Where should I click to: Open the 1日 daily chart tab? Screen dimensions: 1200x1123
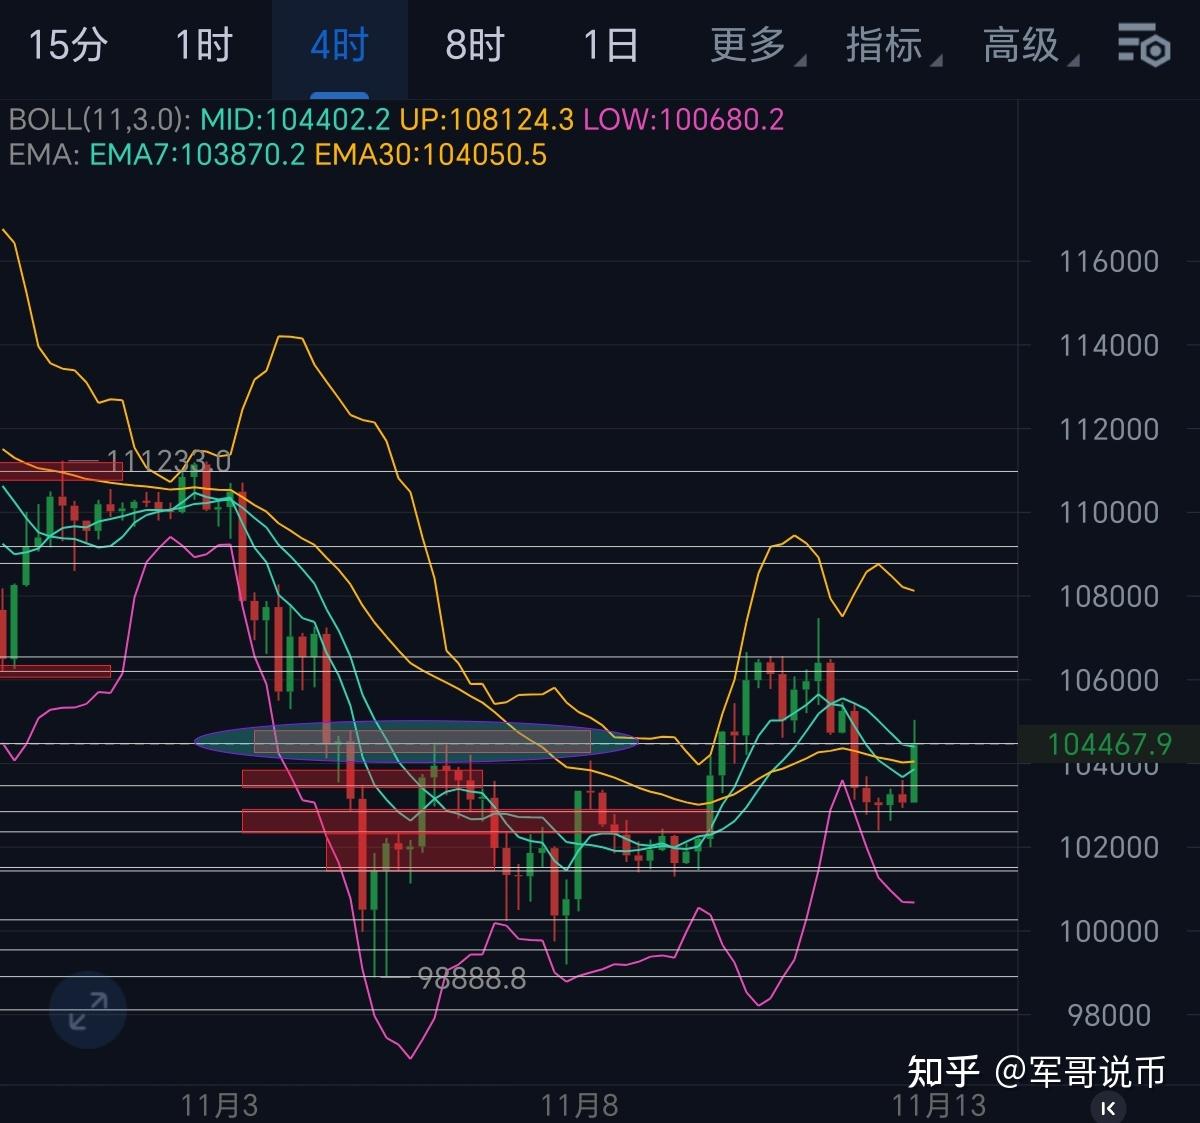point(610,45)
